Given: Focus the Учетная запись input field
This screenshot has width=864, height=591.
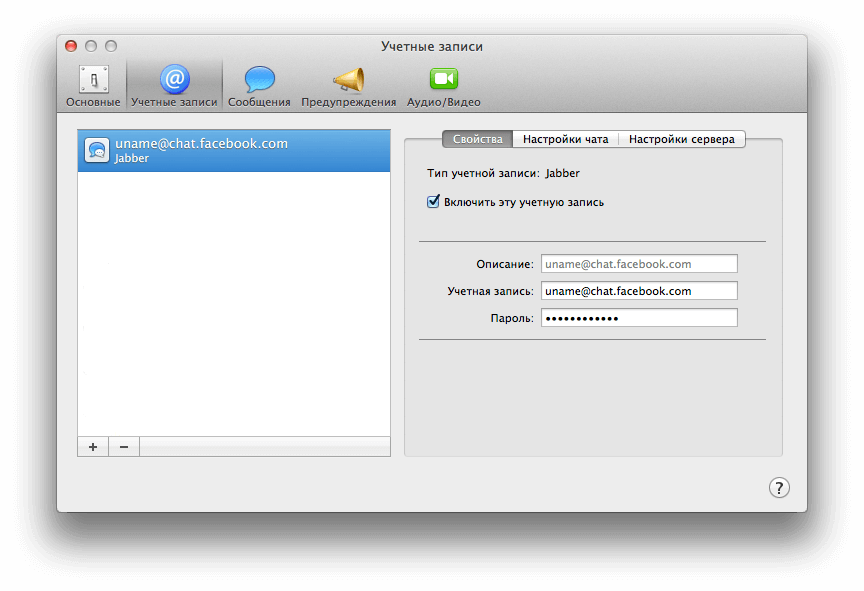Looking at the screenshot, I should point(639,291).
